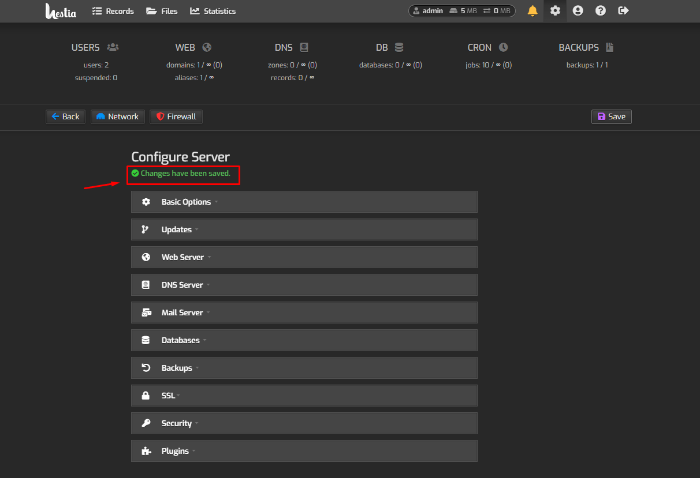700x478 pixels.
Task: Click the SSL lock icon
Action: point(146,395)
